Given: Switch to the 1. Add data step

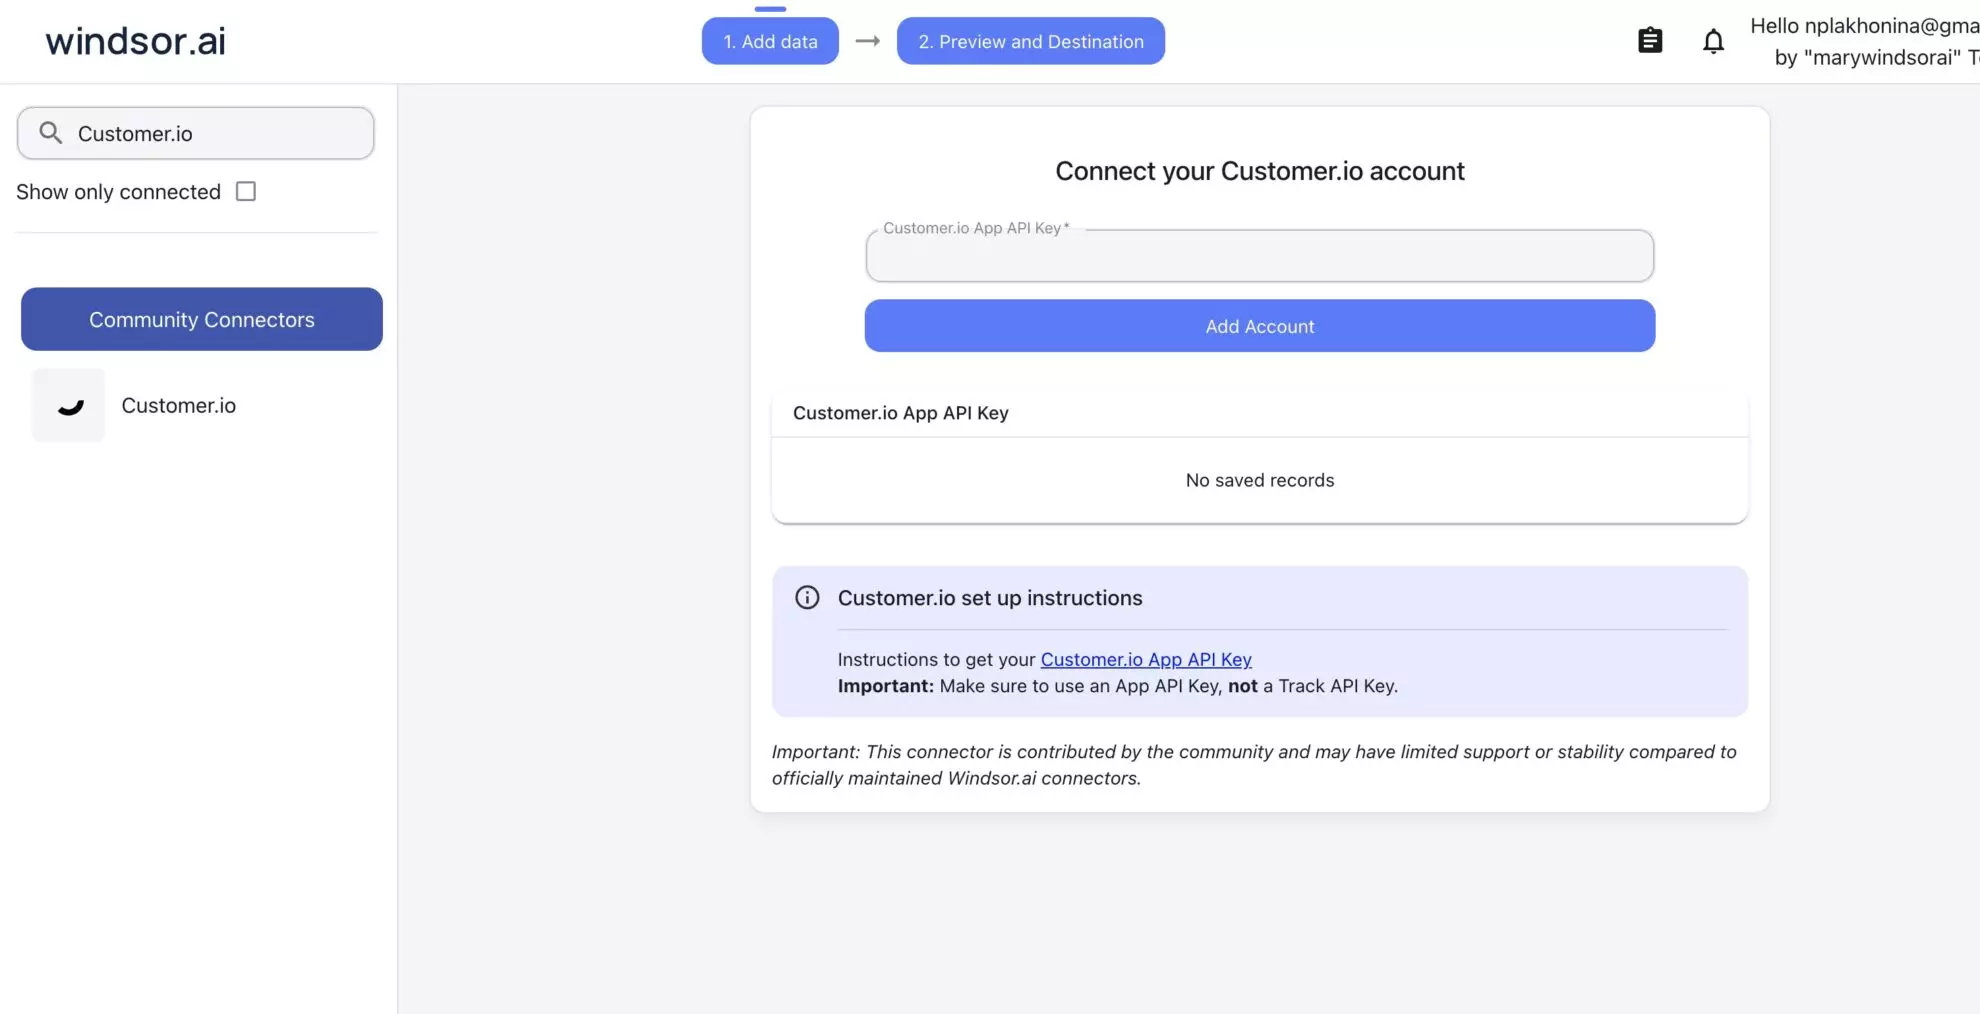Looking at the screenshot, I should click(770, 41).
